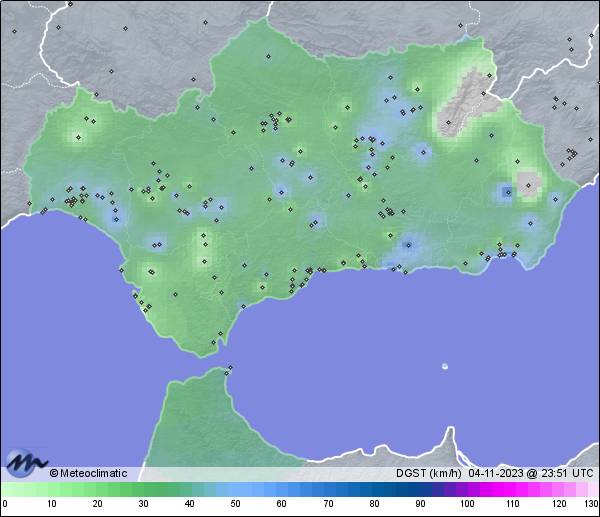Click the © Meteoclimatic copyright text
Viewport: 600px width, 517px height.
[88, 473]
